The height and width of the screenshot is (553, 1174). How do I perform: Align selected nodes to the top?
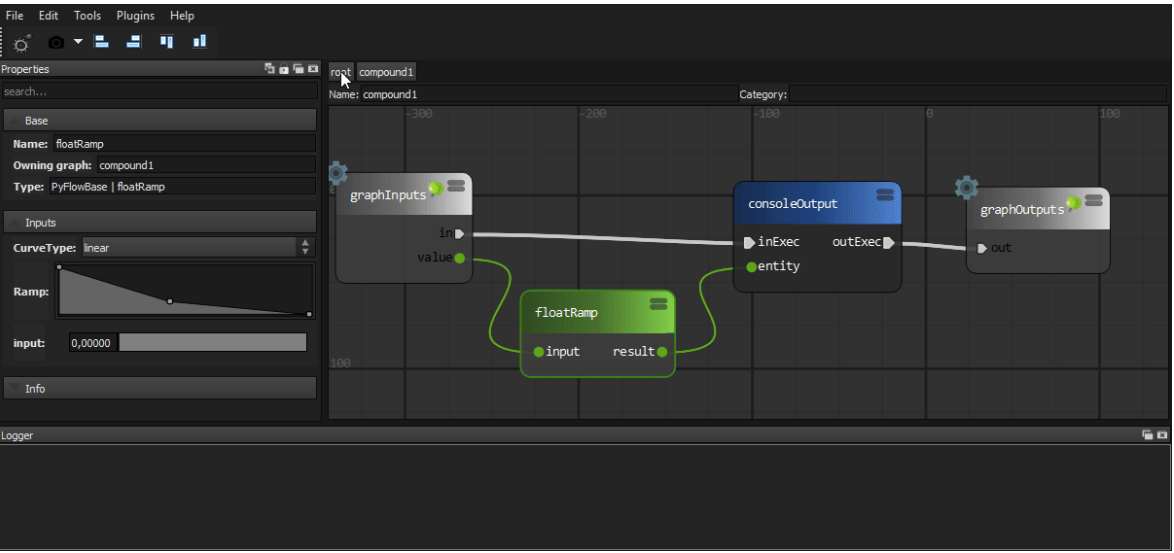coord(166,42)
